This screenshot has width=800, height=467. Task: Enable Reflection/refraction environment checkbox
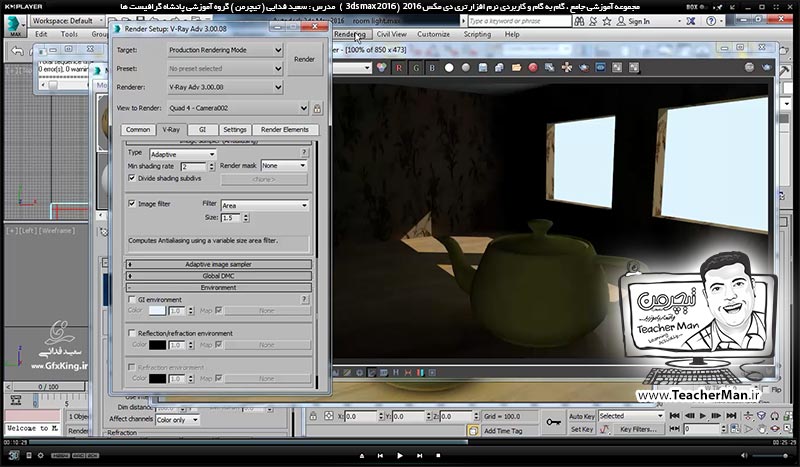tap(132, 333)
